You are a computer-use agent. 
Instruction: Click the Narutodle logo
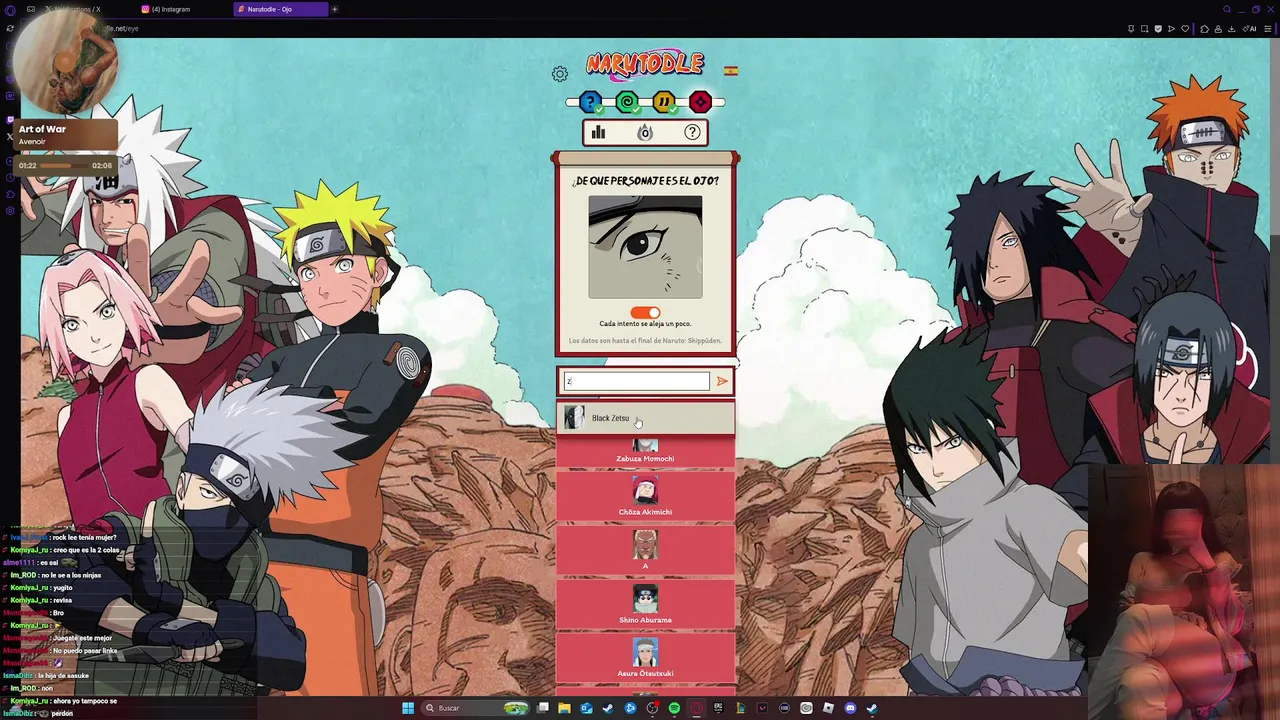click(x=645, y=66)
